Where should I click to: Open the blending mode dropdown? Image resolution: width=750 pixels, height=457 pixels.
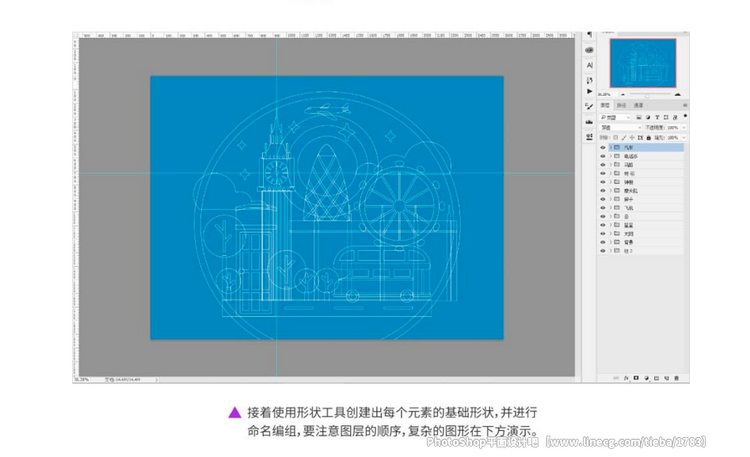pyautogui.click(x=621, y=128)
